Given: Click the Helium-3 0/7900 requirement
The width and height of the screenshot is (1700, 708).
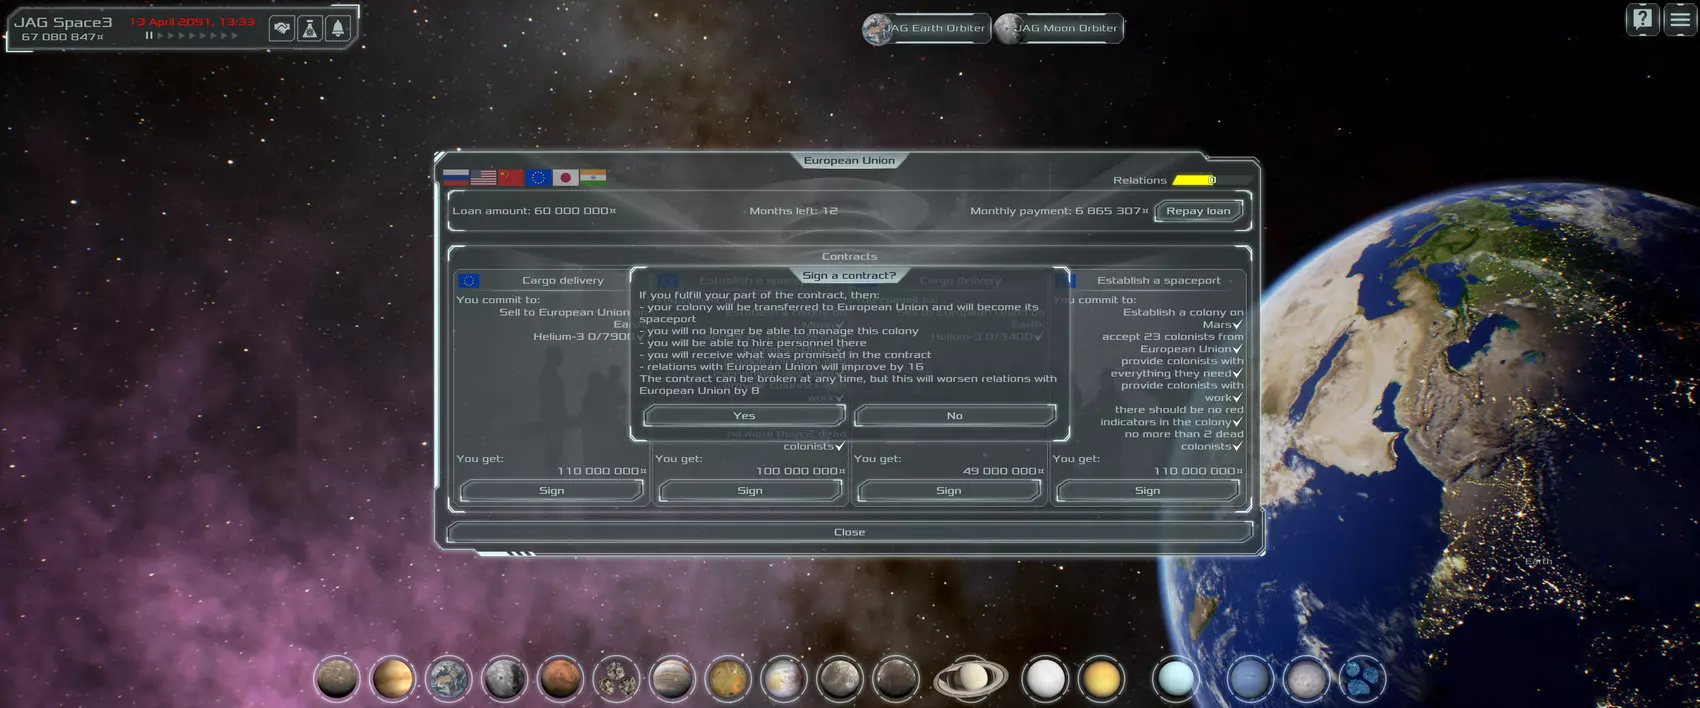Looking at the screenshot, I should click(581, 337).
